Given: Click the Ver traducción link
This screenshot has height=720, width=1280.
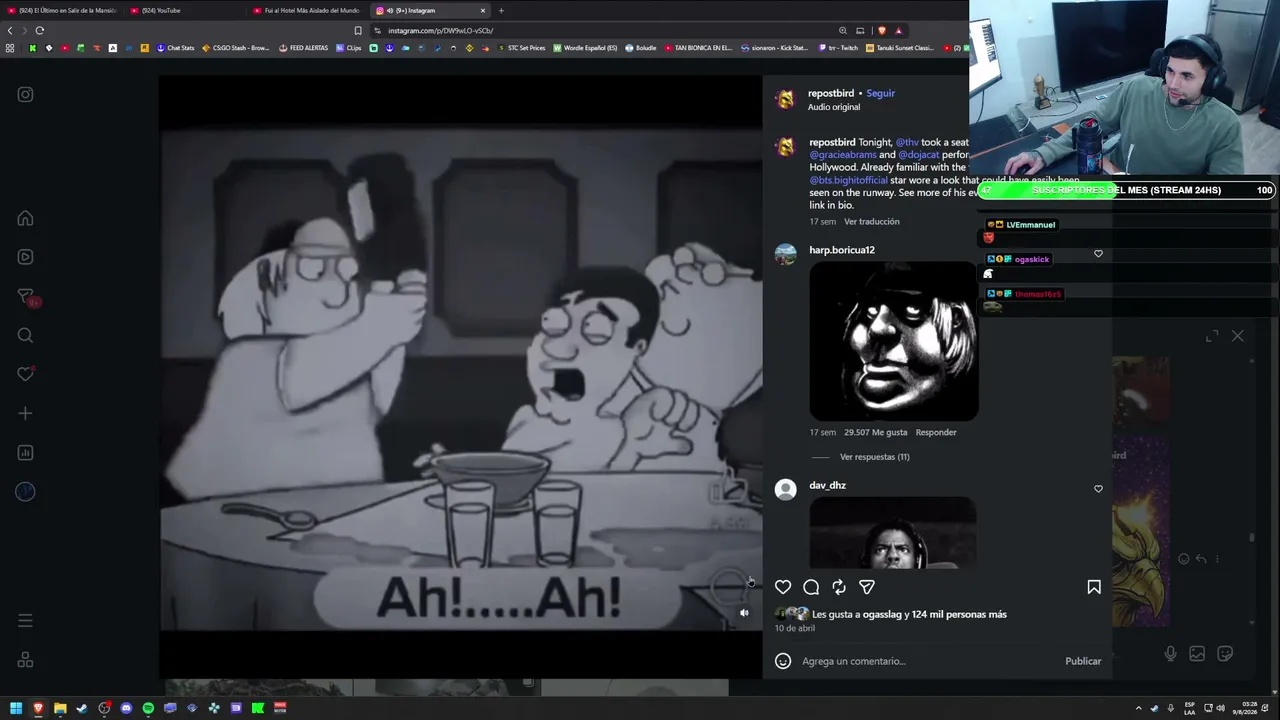Looking at the screenshot, I should [872, 222].
